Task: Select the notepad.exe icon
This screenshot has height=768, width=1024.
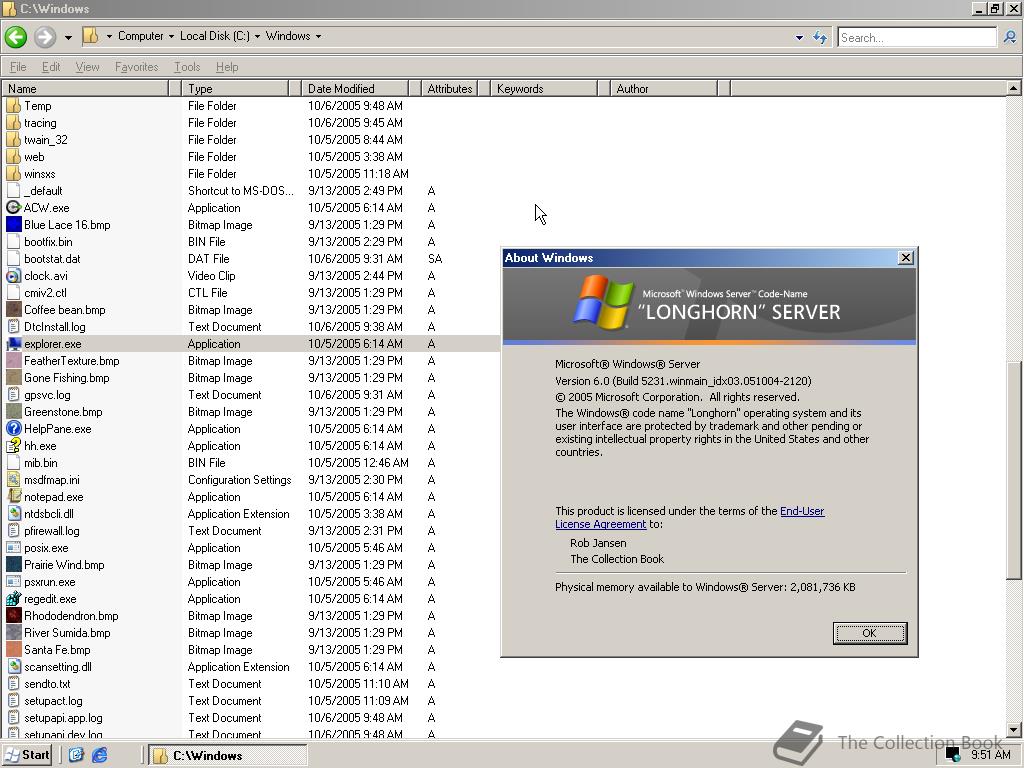Action: 14,496
